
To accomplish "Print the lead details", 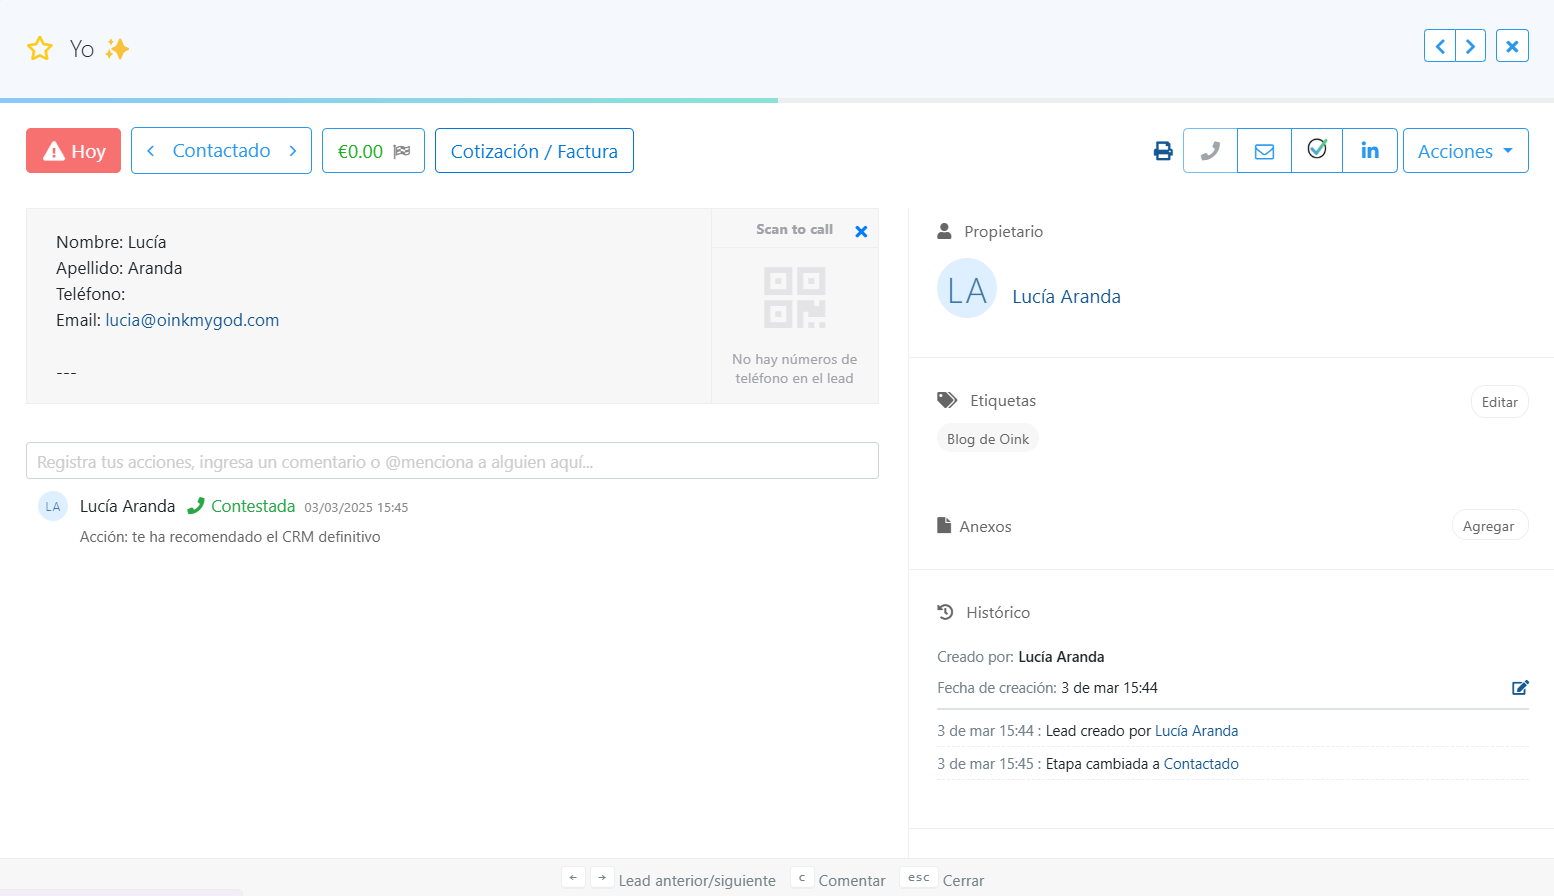I will click(1162, 150).
